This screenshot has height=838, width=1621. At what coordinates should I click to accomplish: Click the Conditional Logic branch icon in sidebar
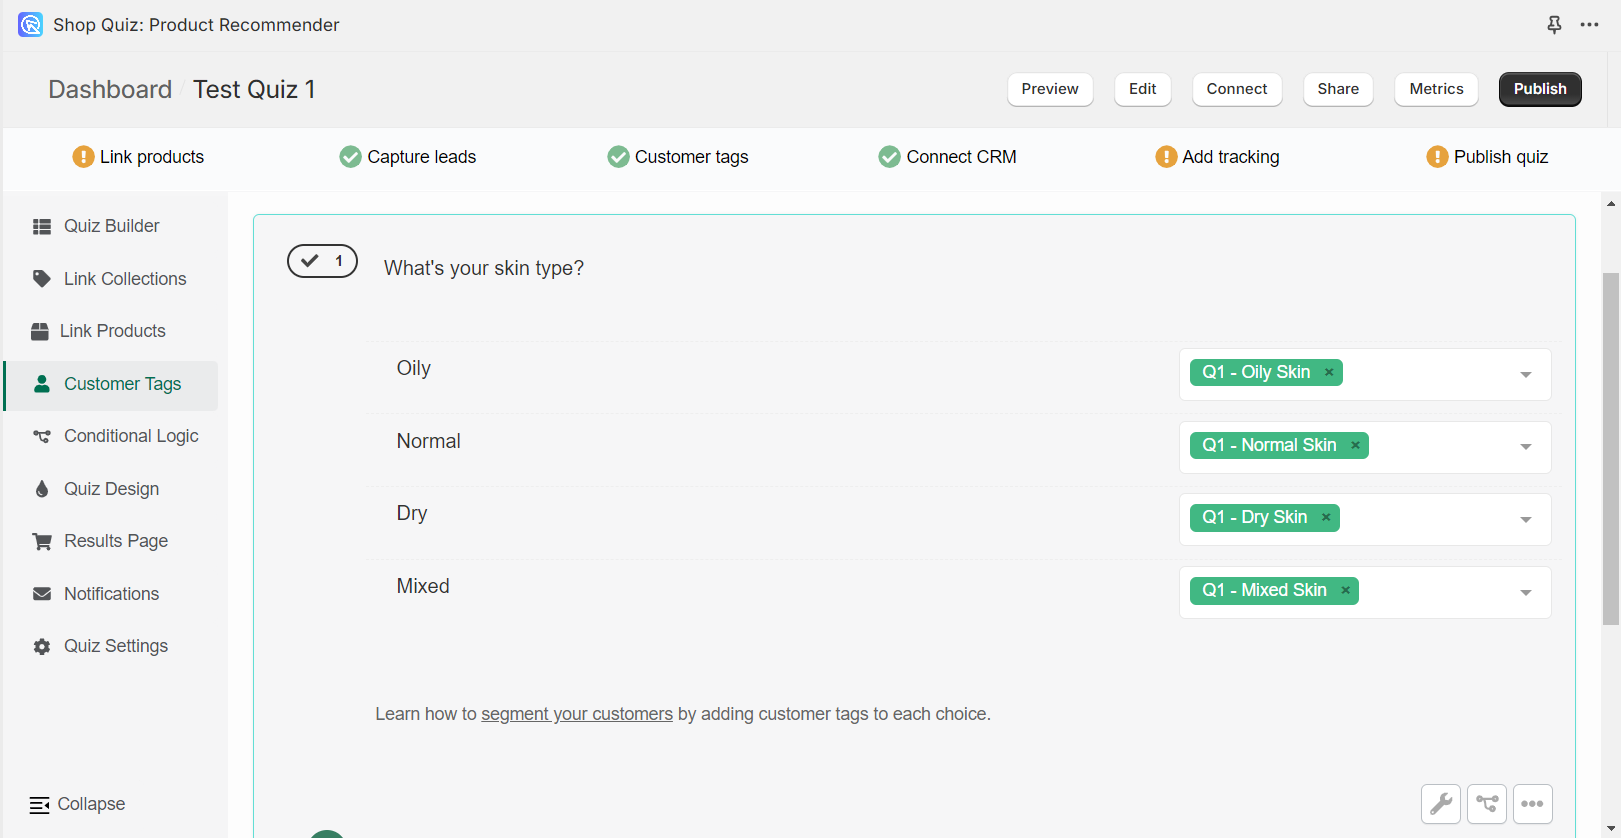pyautogui.click(x=42, y=436)
